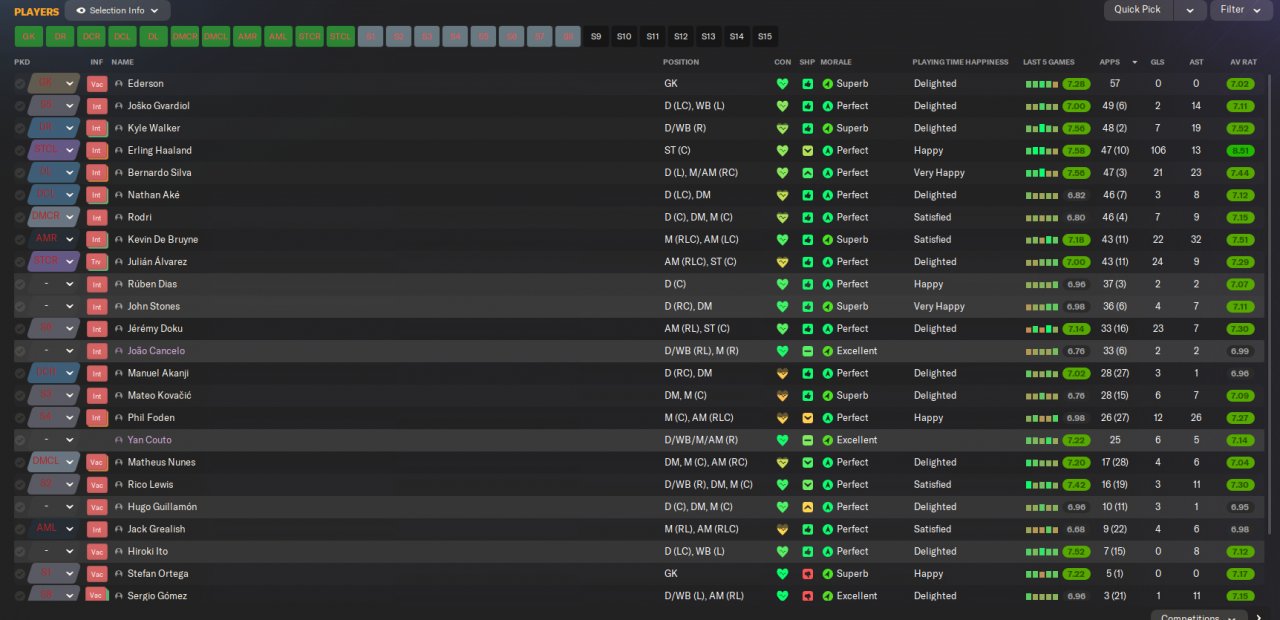Open position dropdown for Rúben Dias
The width and height of the screenshot is (1280, 620).
click(x=70, y=284)
